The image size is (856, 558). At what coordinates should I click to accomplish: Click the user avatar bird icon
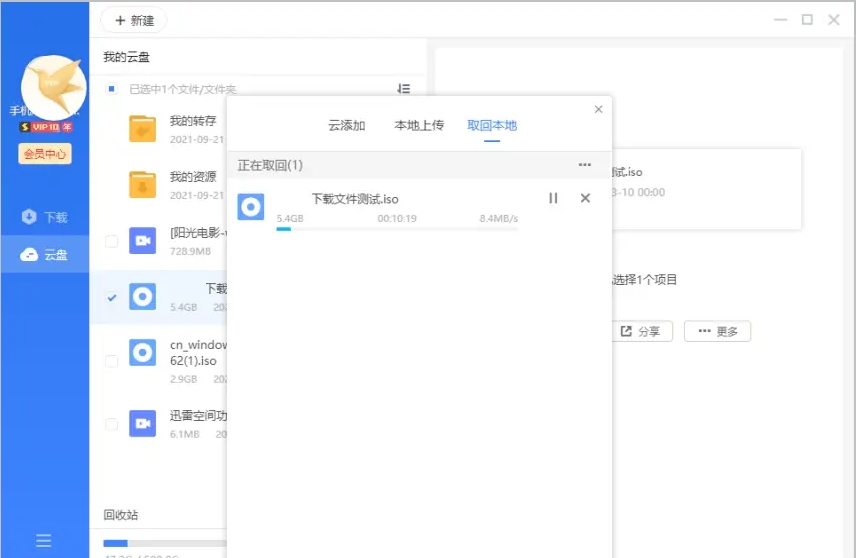point(53,87)
